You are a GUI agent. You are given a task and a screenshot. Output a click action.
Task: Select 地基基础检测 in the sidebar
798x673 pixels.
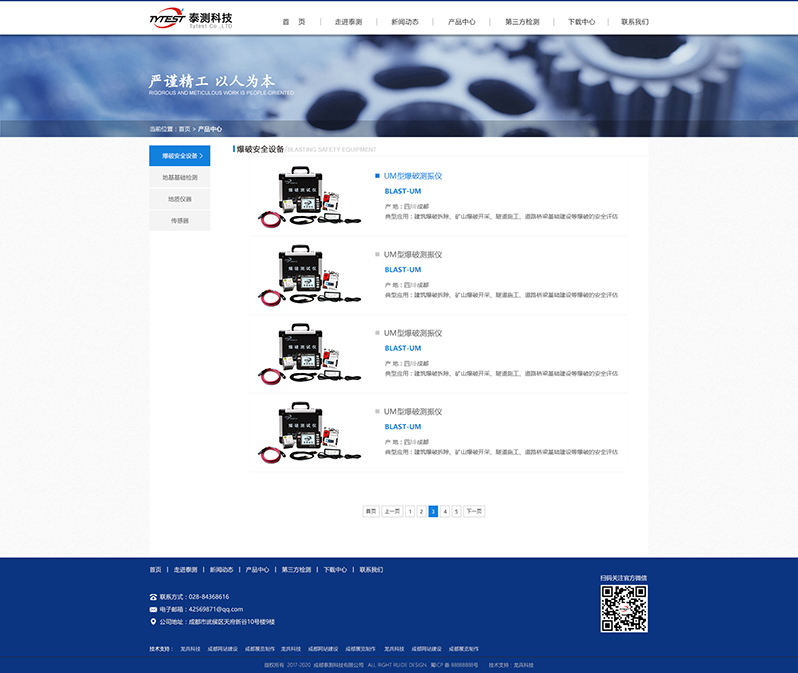[180, 177]
